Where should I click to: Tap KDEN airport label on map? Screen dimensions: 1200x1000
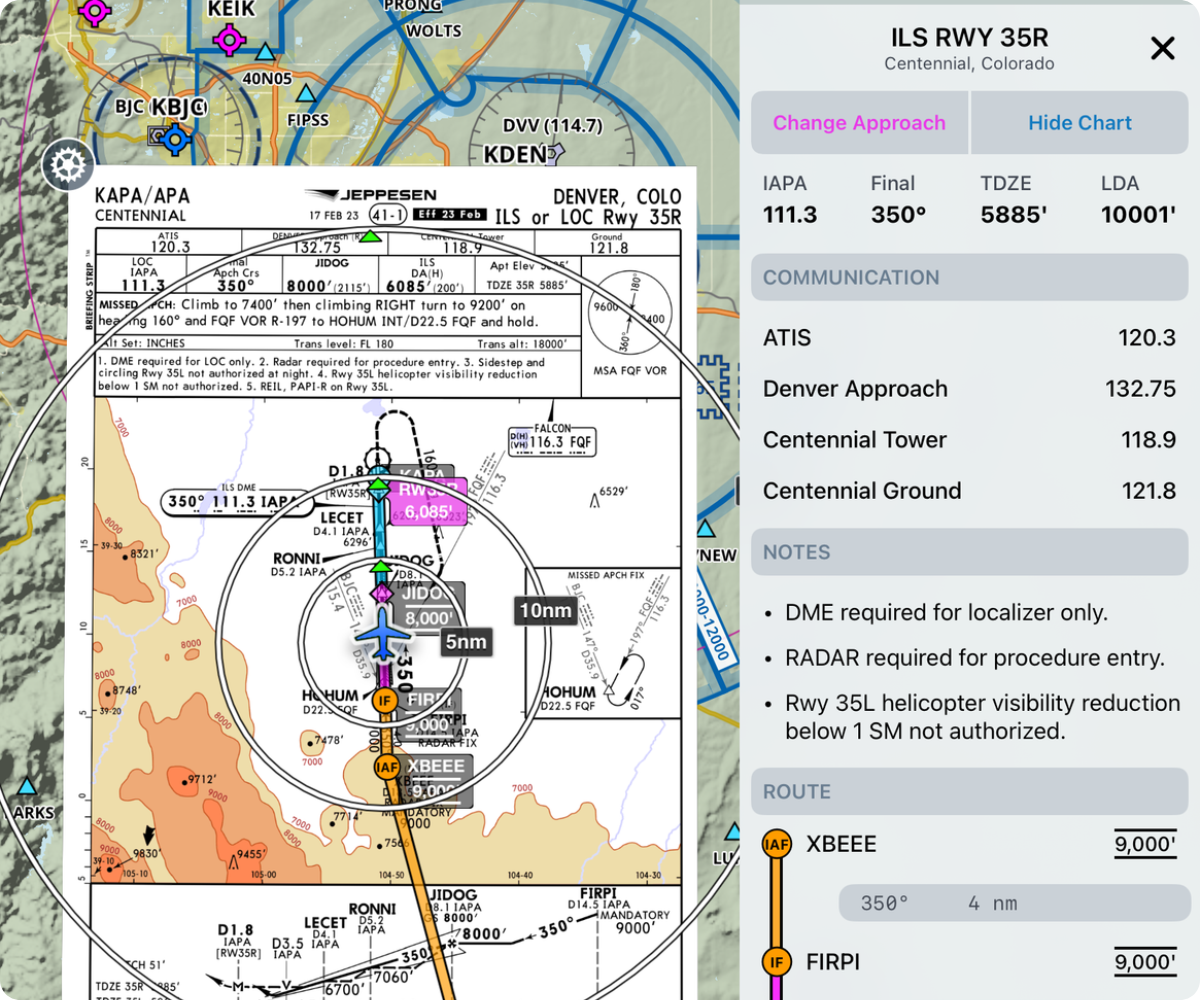(517, 154)
